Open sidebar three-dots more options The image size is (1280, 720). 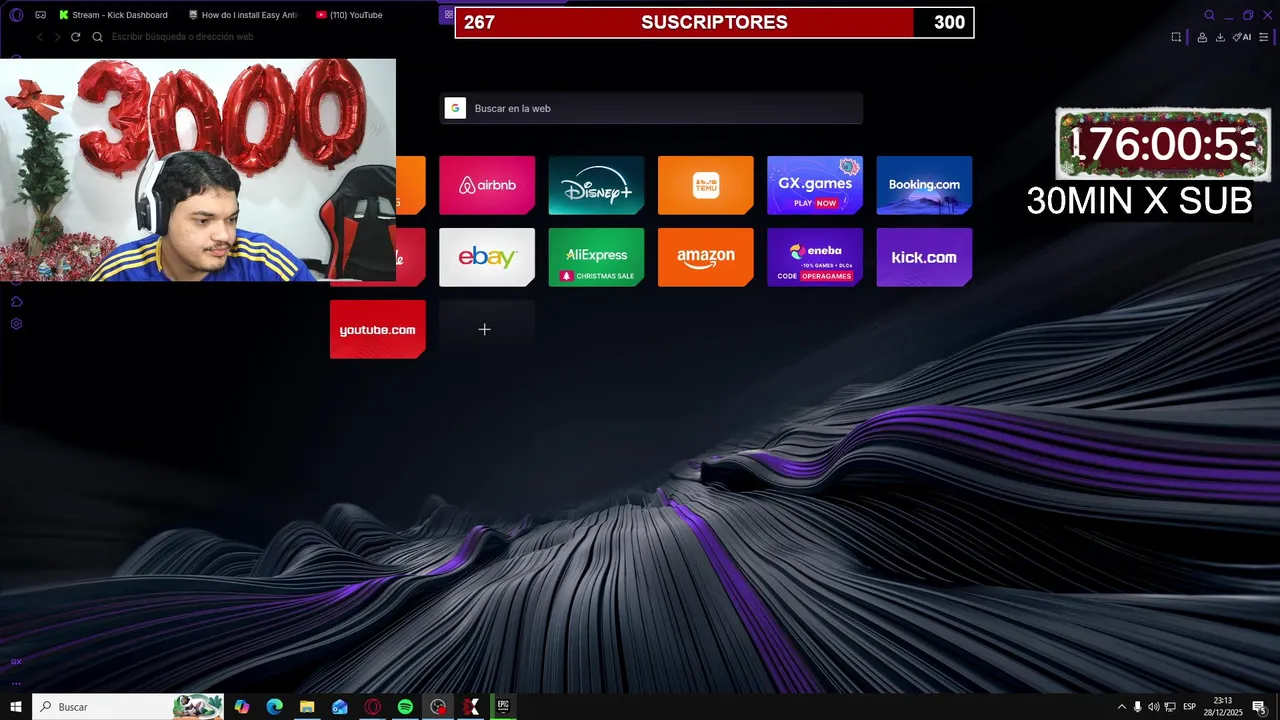(x=16, y=684)
